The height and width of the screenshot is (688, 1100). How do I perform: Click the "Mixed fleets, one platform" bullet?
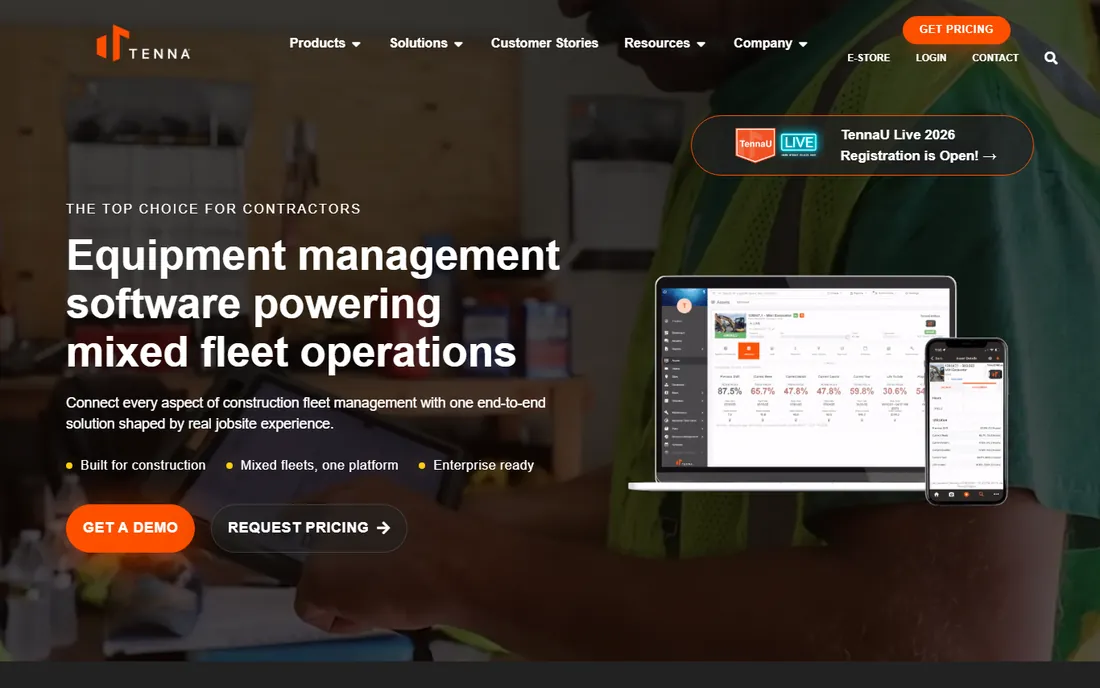[319, 465]
